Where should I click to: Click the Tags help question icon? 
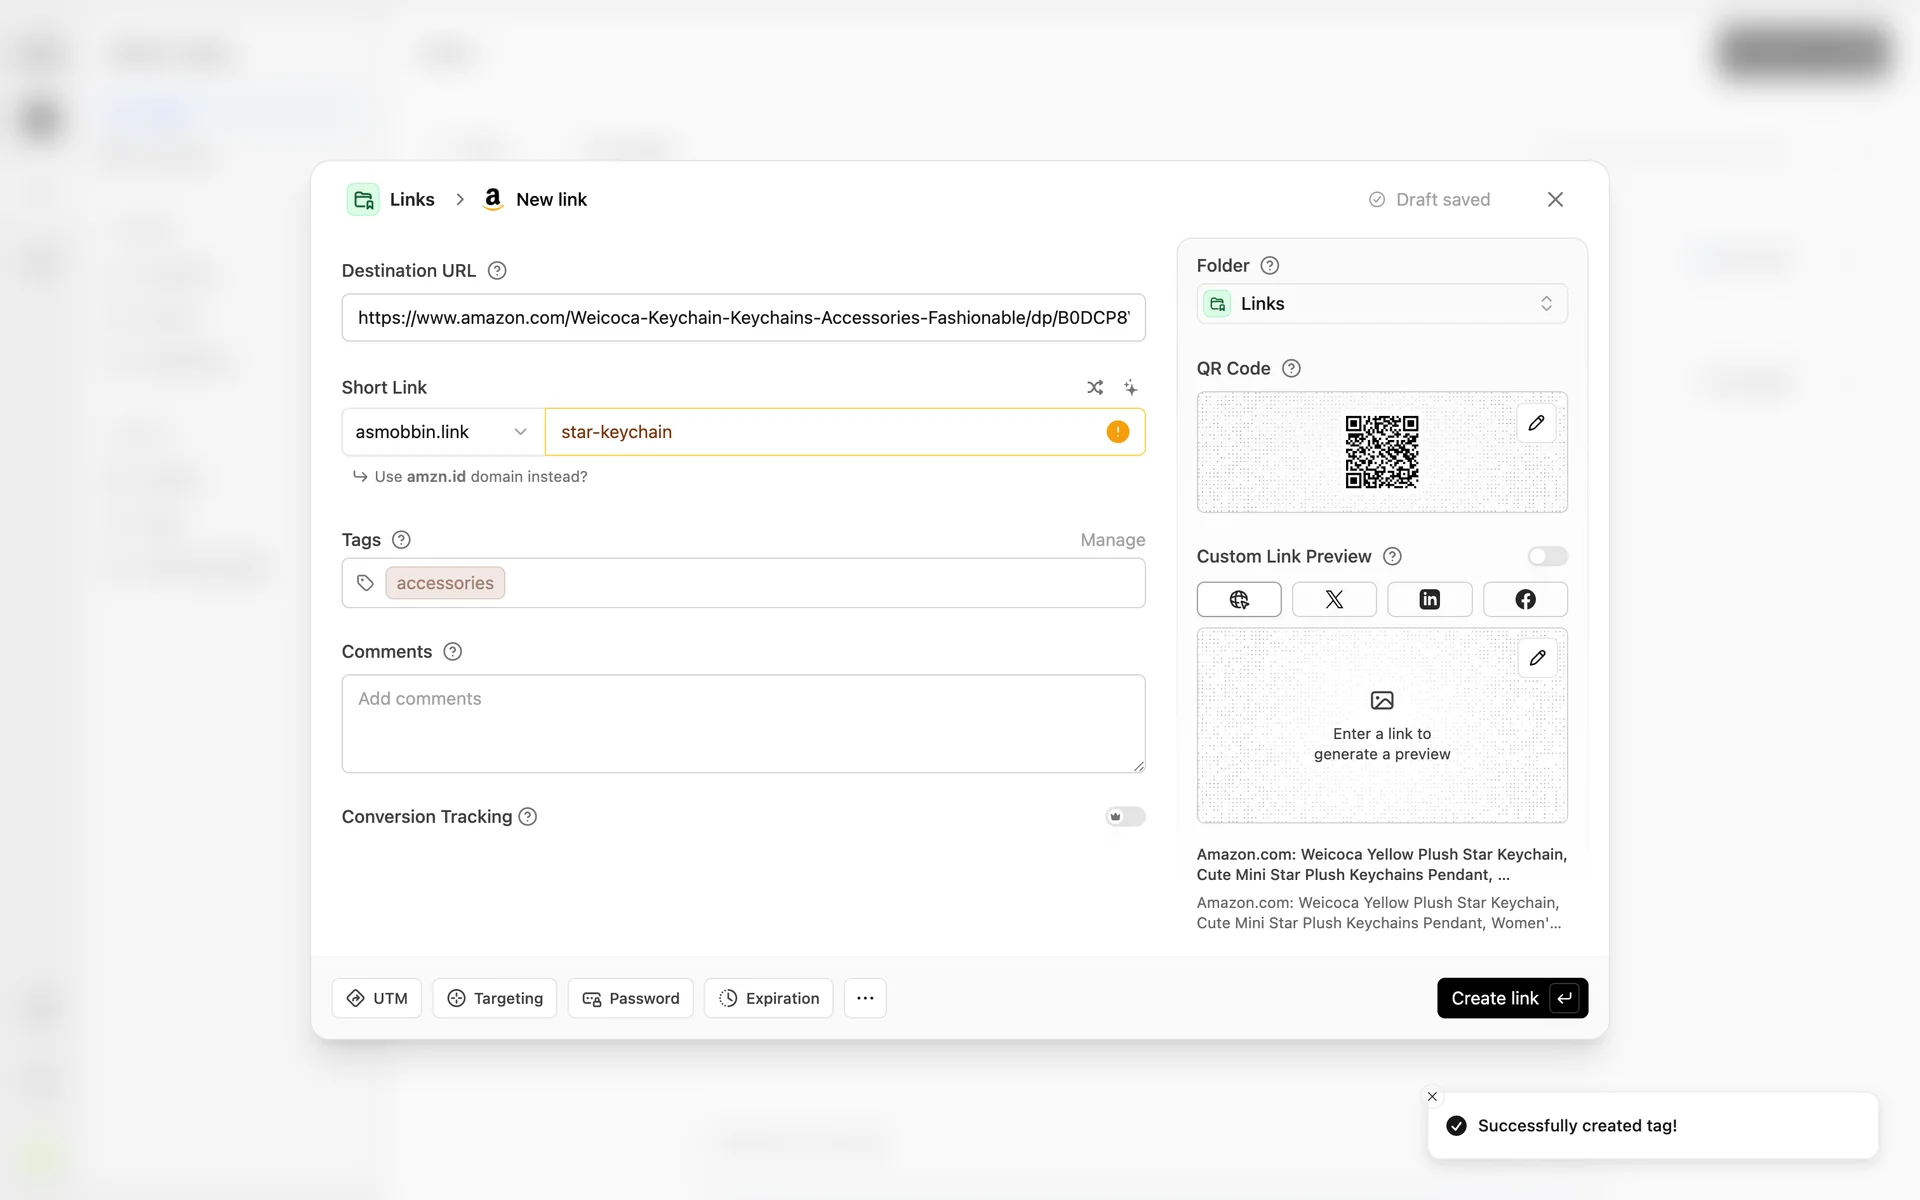click(401, 540)
